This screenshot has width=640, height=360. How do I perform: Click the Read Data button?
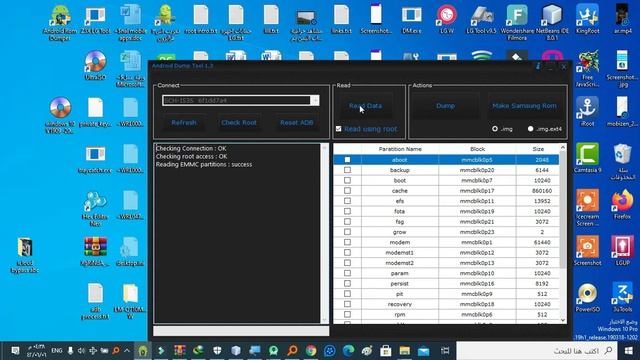[x=365, y=106]
